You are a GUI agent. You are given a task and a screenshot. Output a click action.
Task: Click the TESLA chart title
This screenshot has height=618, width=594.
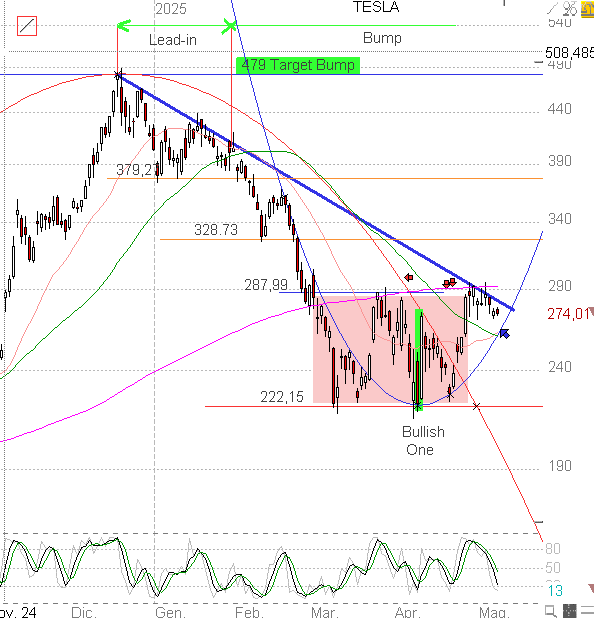pos(376,7)
